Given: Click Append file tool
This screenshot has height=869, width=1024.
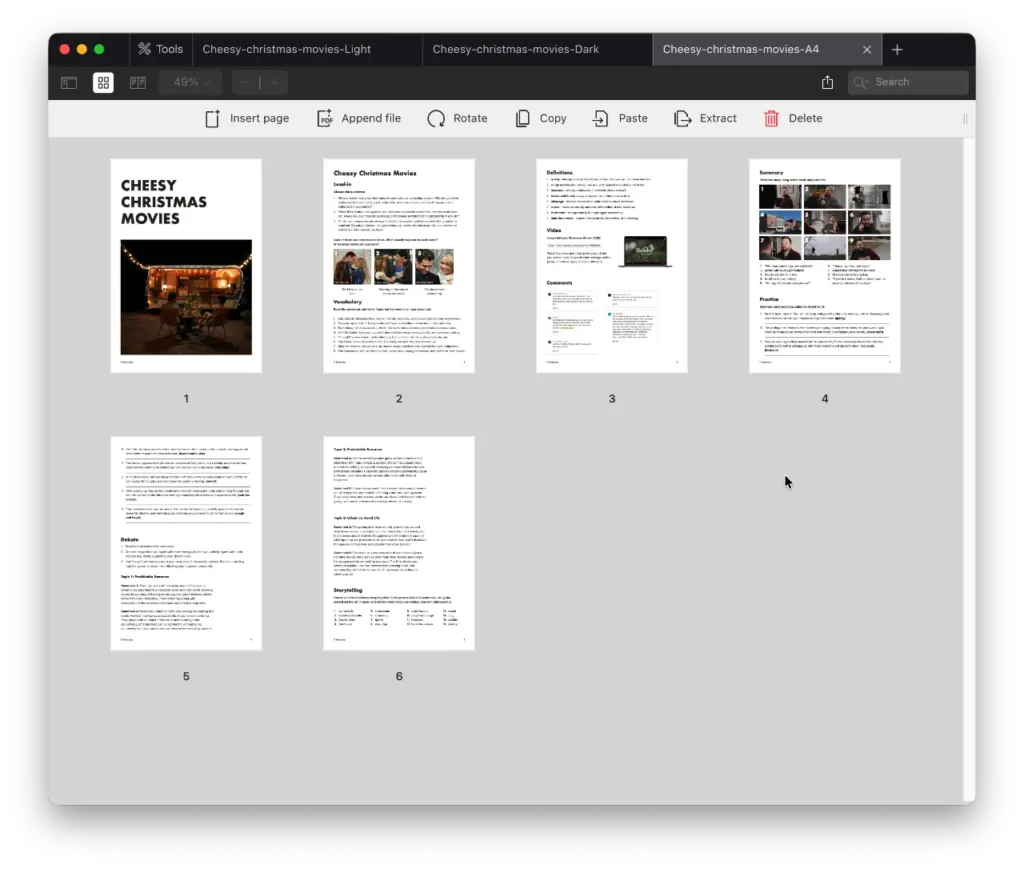Looking at the screenshot, I should (359, 118).
